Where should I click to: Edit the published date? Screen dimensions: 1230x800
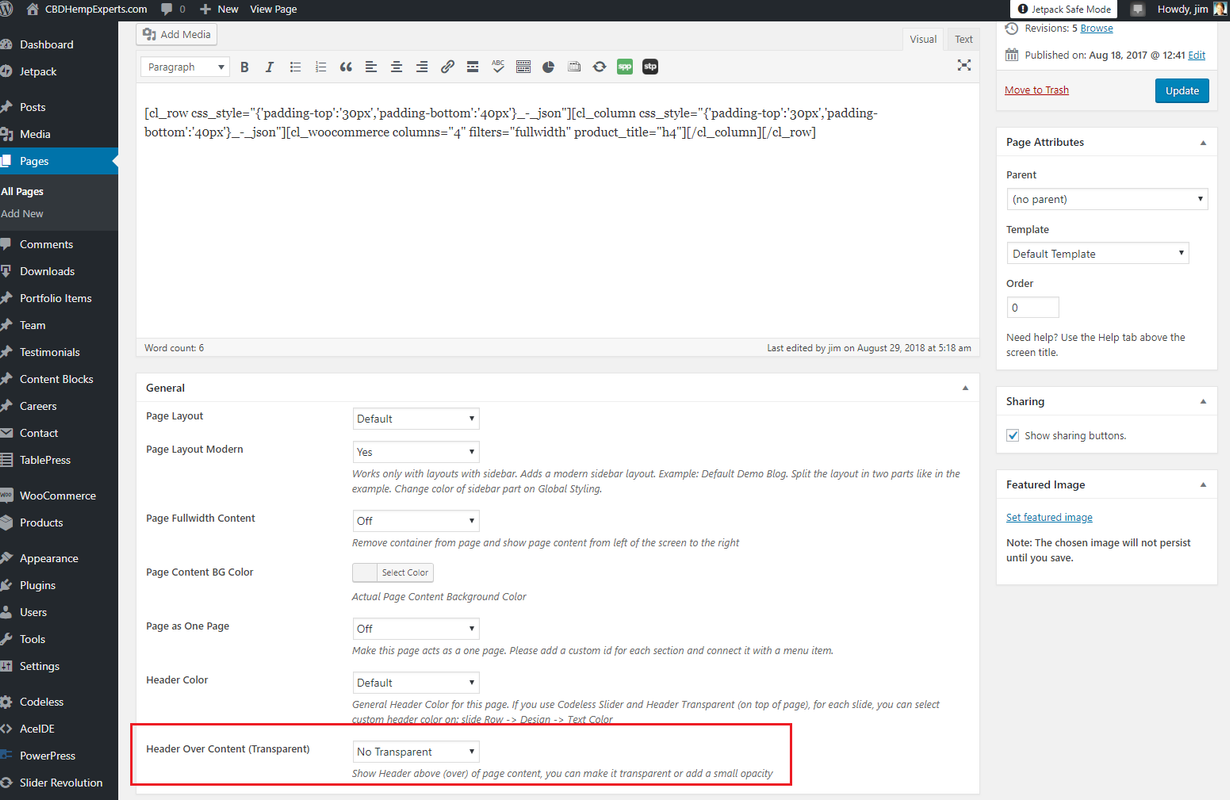(x=1196, y=56)
